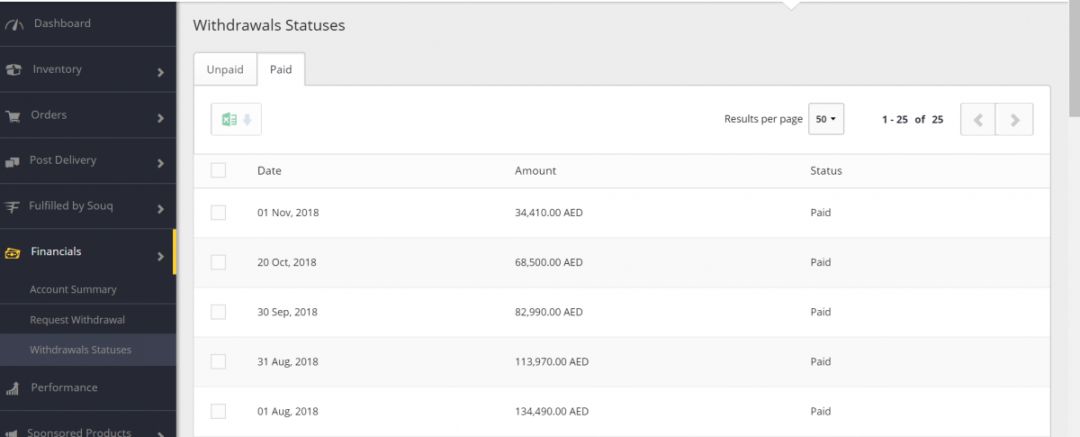Toggle the select-all checkbox in header
Image resolution: width=1080 pixels, height=437 pixels.
click(x=218, y=171)
